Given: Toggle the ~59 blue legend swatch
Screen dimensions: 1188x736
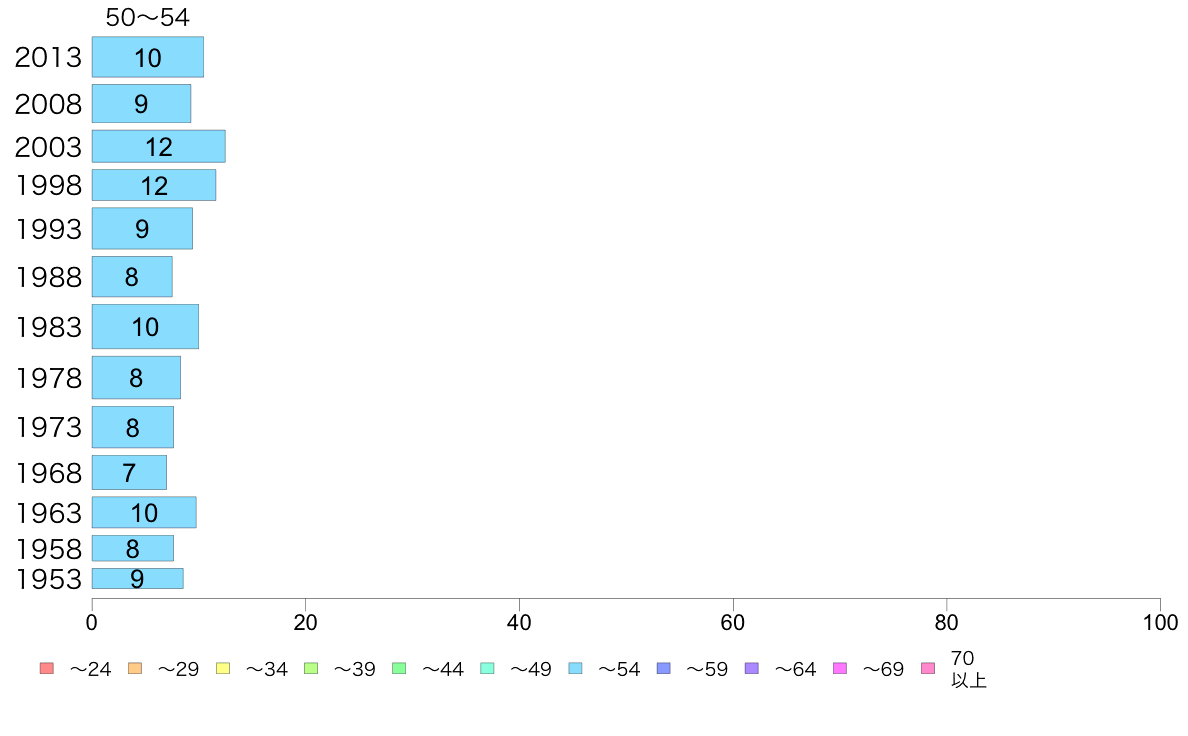Looking at the screenshot, I should pos(664,669).
